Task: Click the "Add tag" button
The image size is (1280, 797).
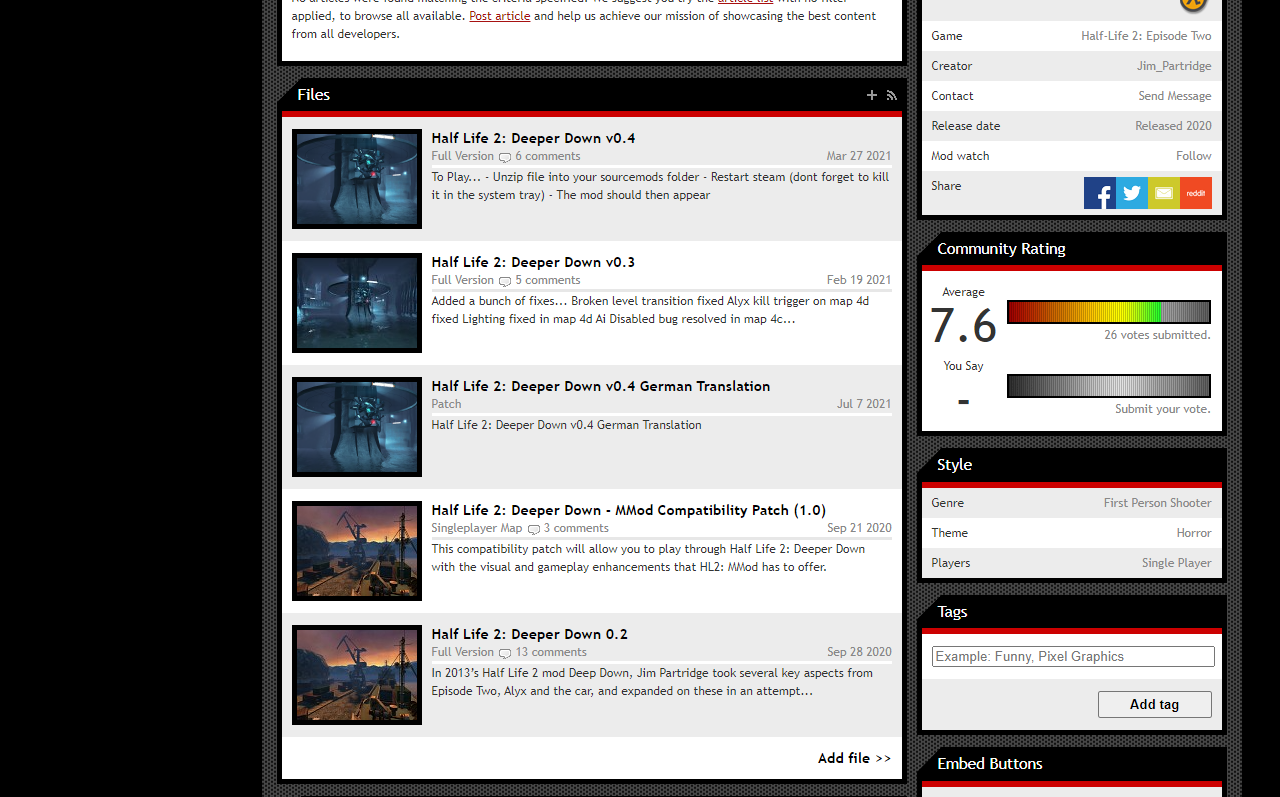Action: coord(1155,704)
